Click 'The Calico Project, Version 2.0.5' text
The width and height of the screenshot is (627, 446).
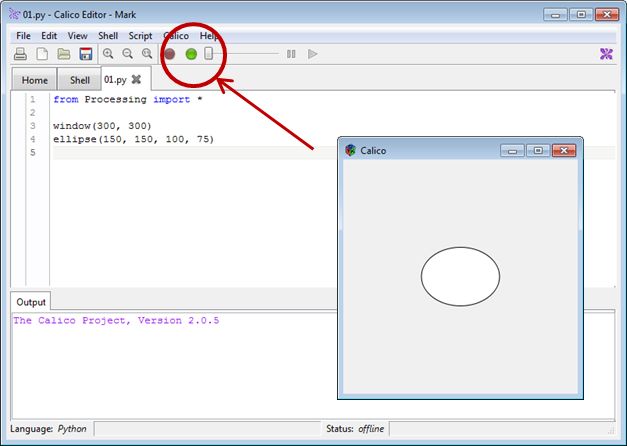point(116,320)
